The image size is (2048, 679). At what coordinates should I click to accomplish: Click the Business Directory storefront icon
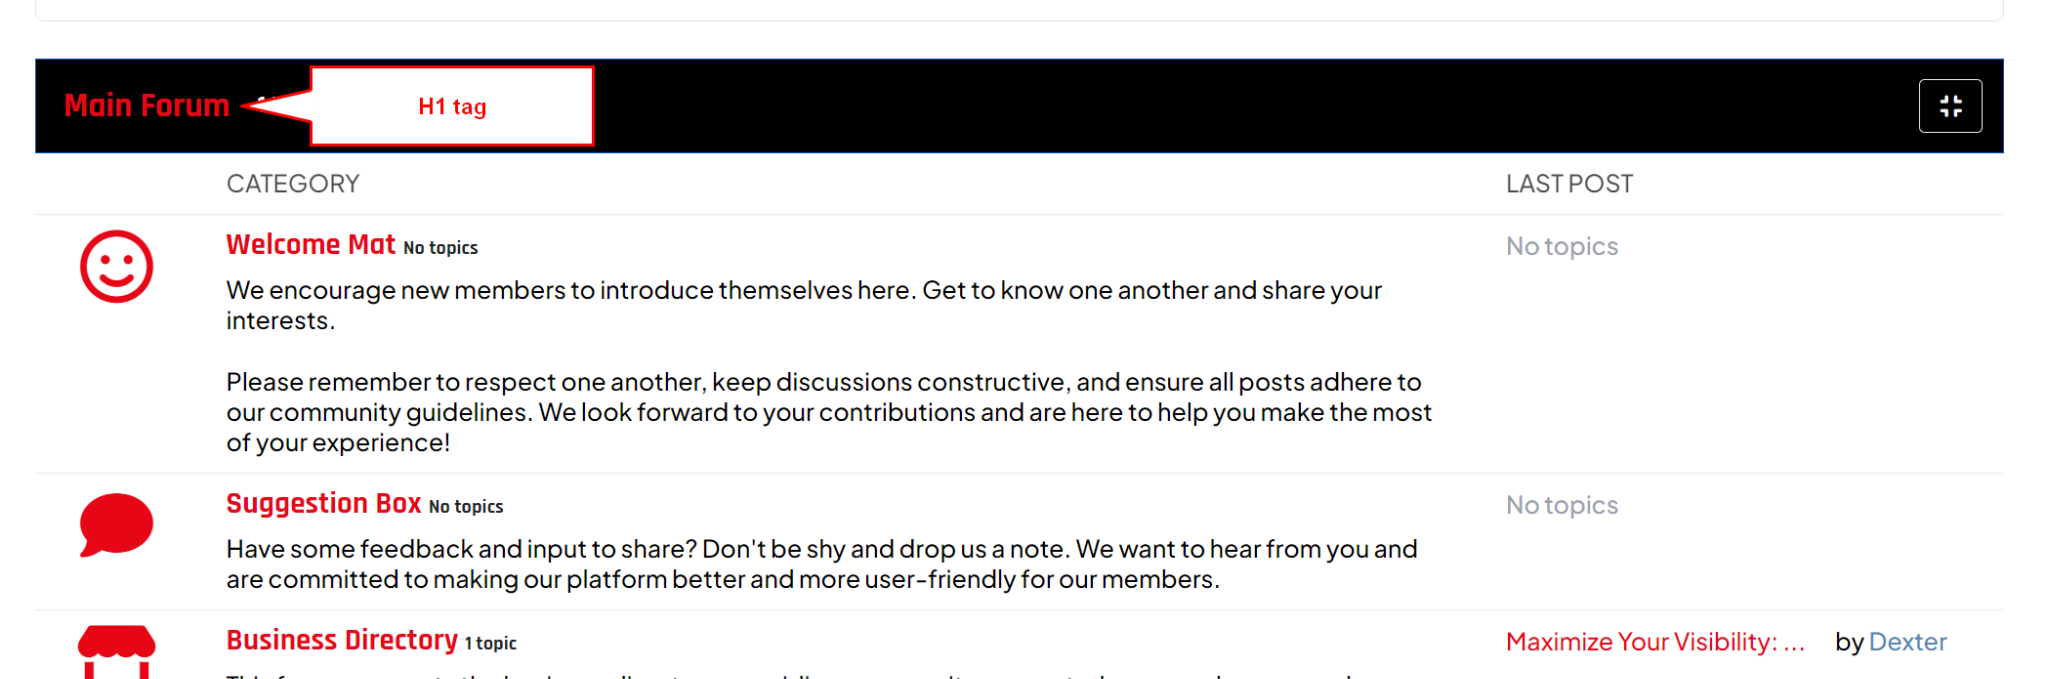click(117, 652)
